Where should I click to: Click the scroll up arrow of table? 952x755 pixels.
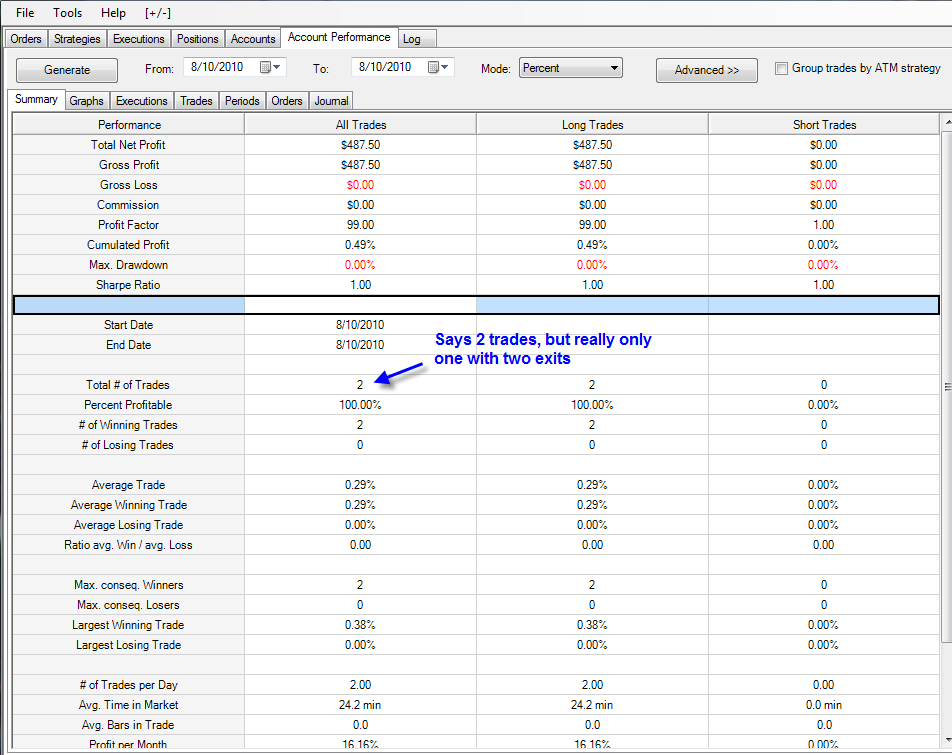947,123
